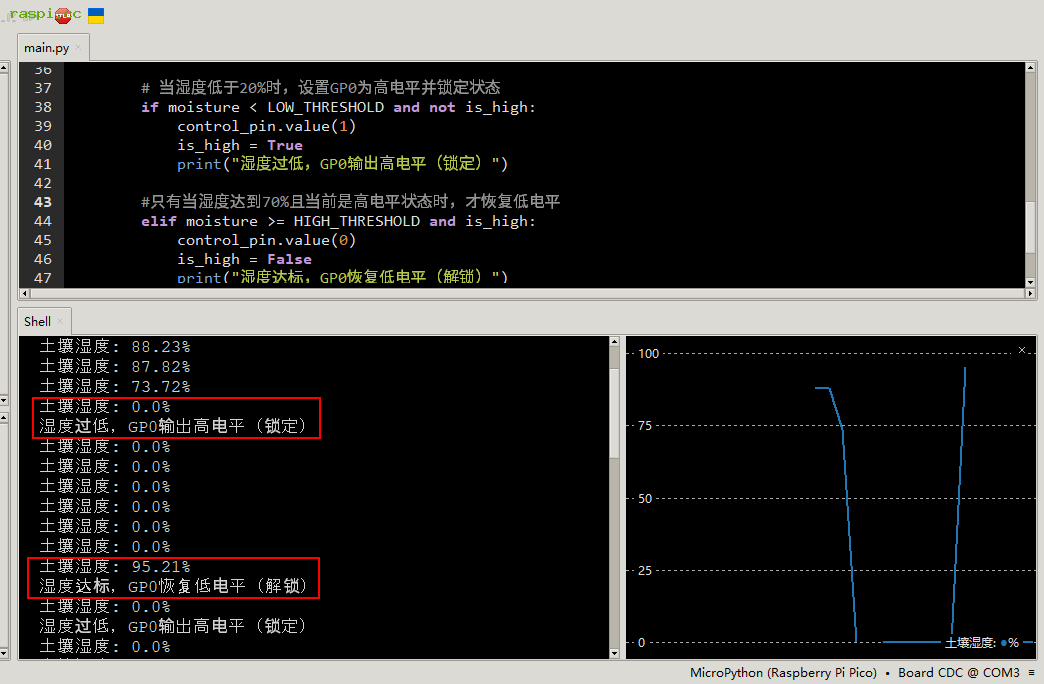1044x684 pixels.
Task: Click the MicroPython (Raspberry Pi Pico) interpreter label
Action: click(x=783, y=673)
